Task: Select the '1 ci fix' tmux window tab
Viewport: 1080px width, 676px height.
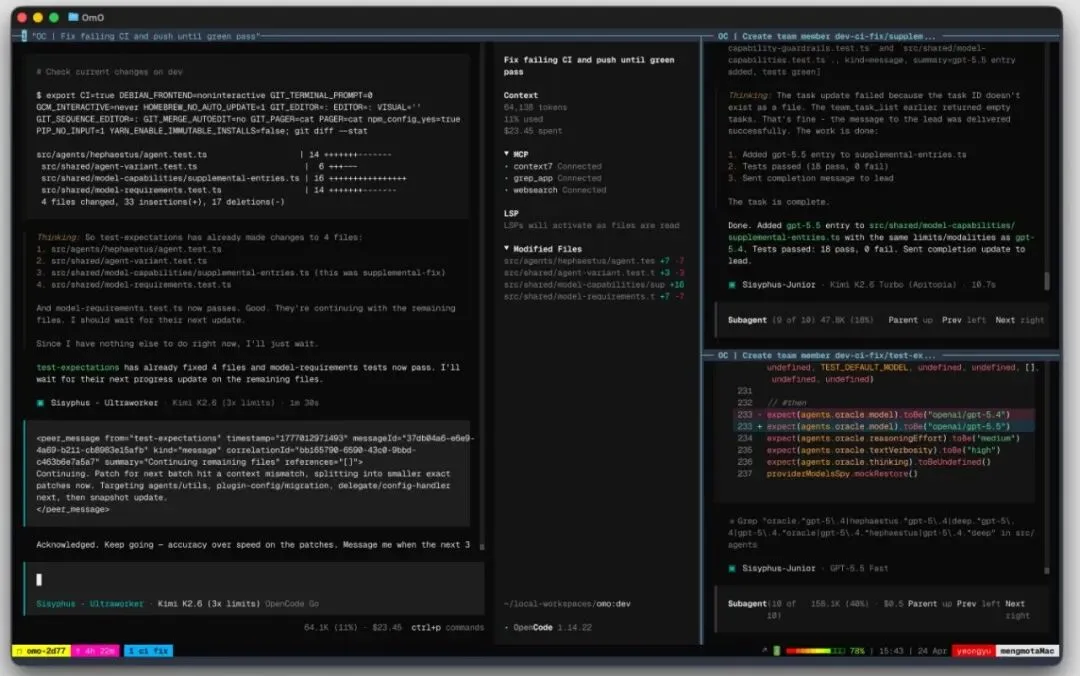Action: click(149, 651)
